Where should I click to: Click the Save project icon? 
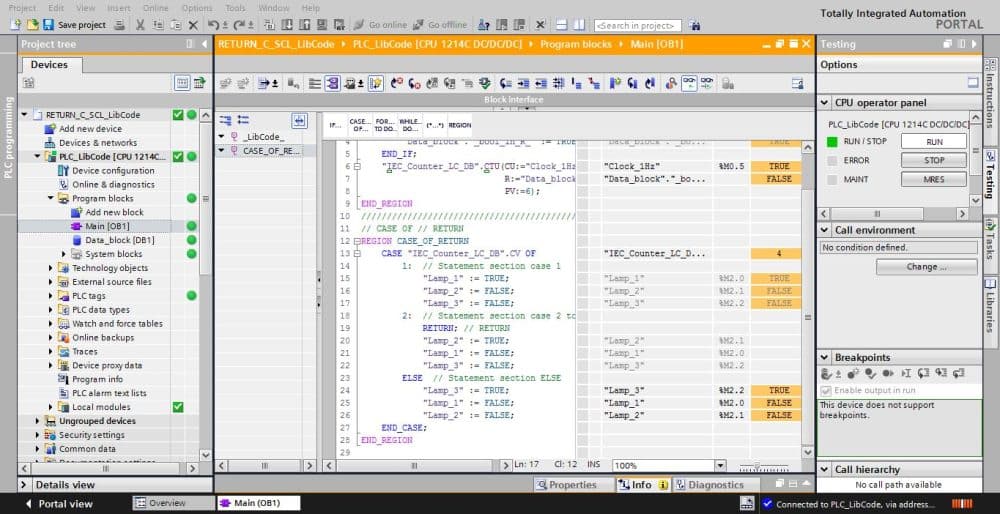tap(48, 25)
